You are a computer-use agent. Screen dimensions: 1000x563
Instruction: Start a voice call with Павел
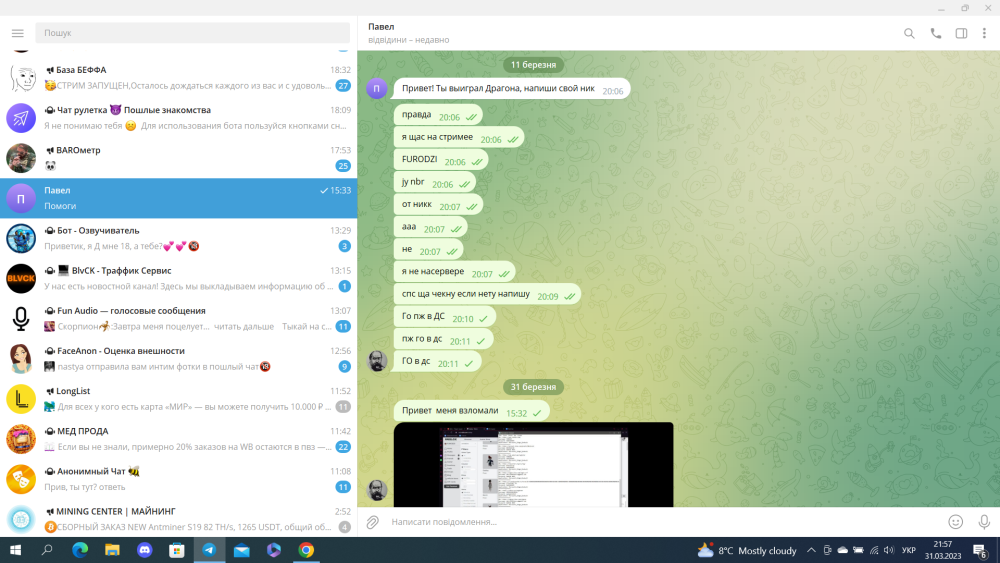coord(936,34)
